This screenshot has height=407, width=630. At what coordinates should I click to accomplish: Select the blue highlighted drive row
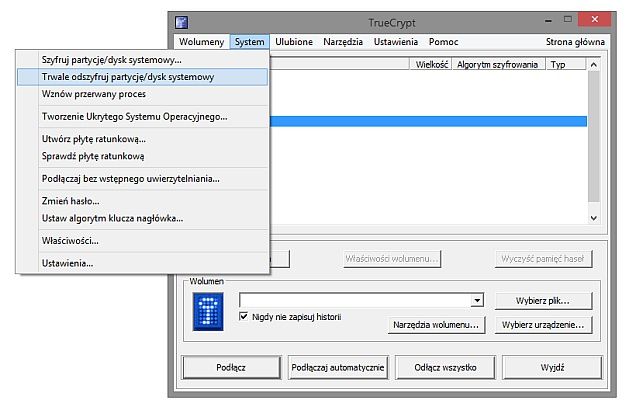click(428, 121)
